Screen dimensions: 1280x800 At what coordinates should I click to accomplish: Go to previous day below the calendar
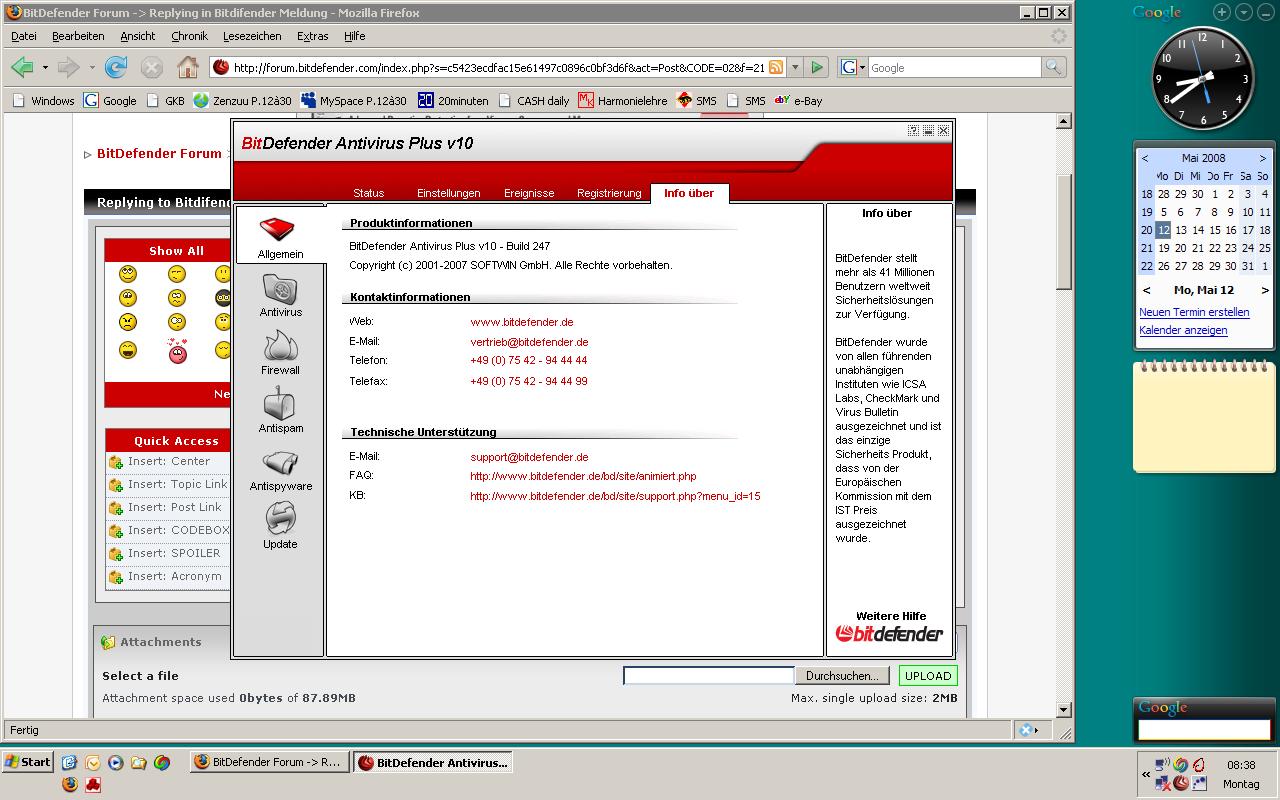coord(1146,290)
